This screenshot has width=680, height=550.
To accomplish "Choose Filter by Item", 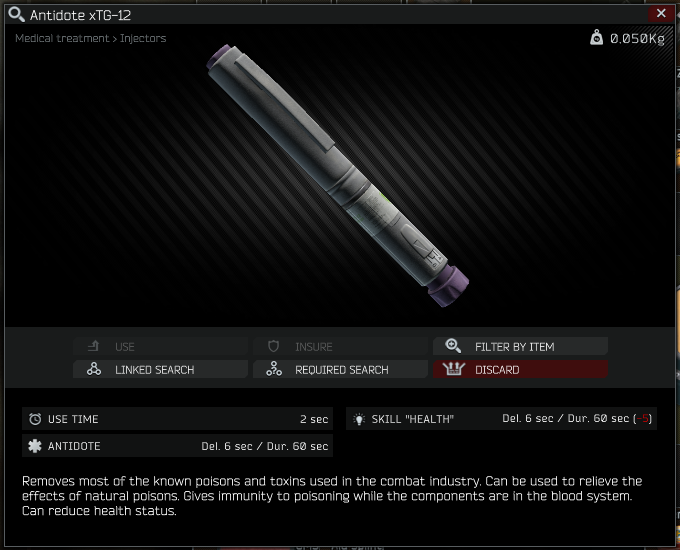I will tap(520, 346).
